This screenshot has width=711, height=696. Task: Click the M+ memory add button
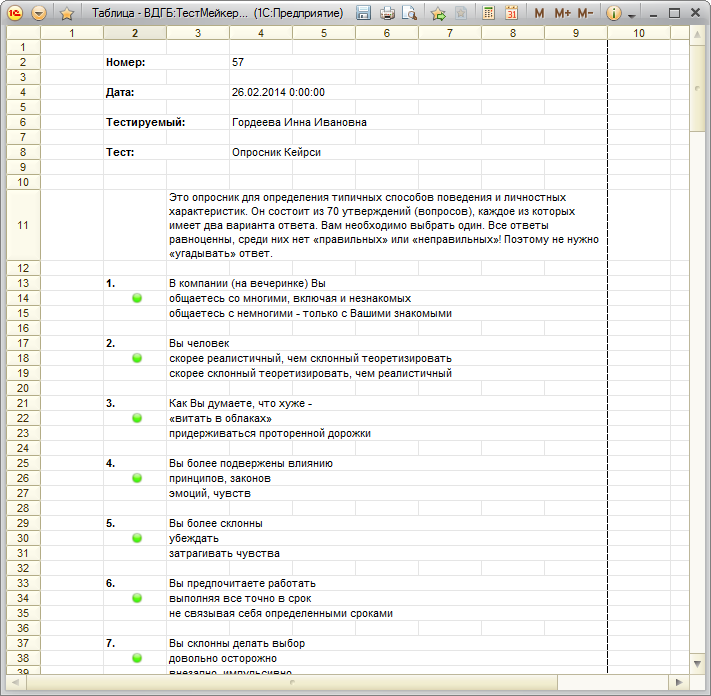click(562, 14)
